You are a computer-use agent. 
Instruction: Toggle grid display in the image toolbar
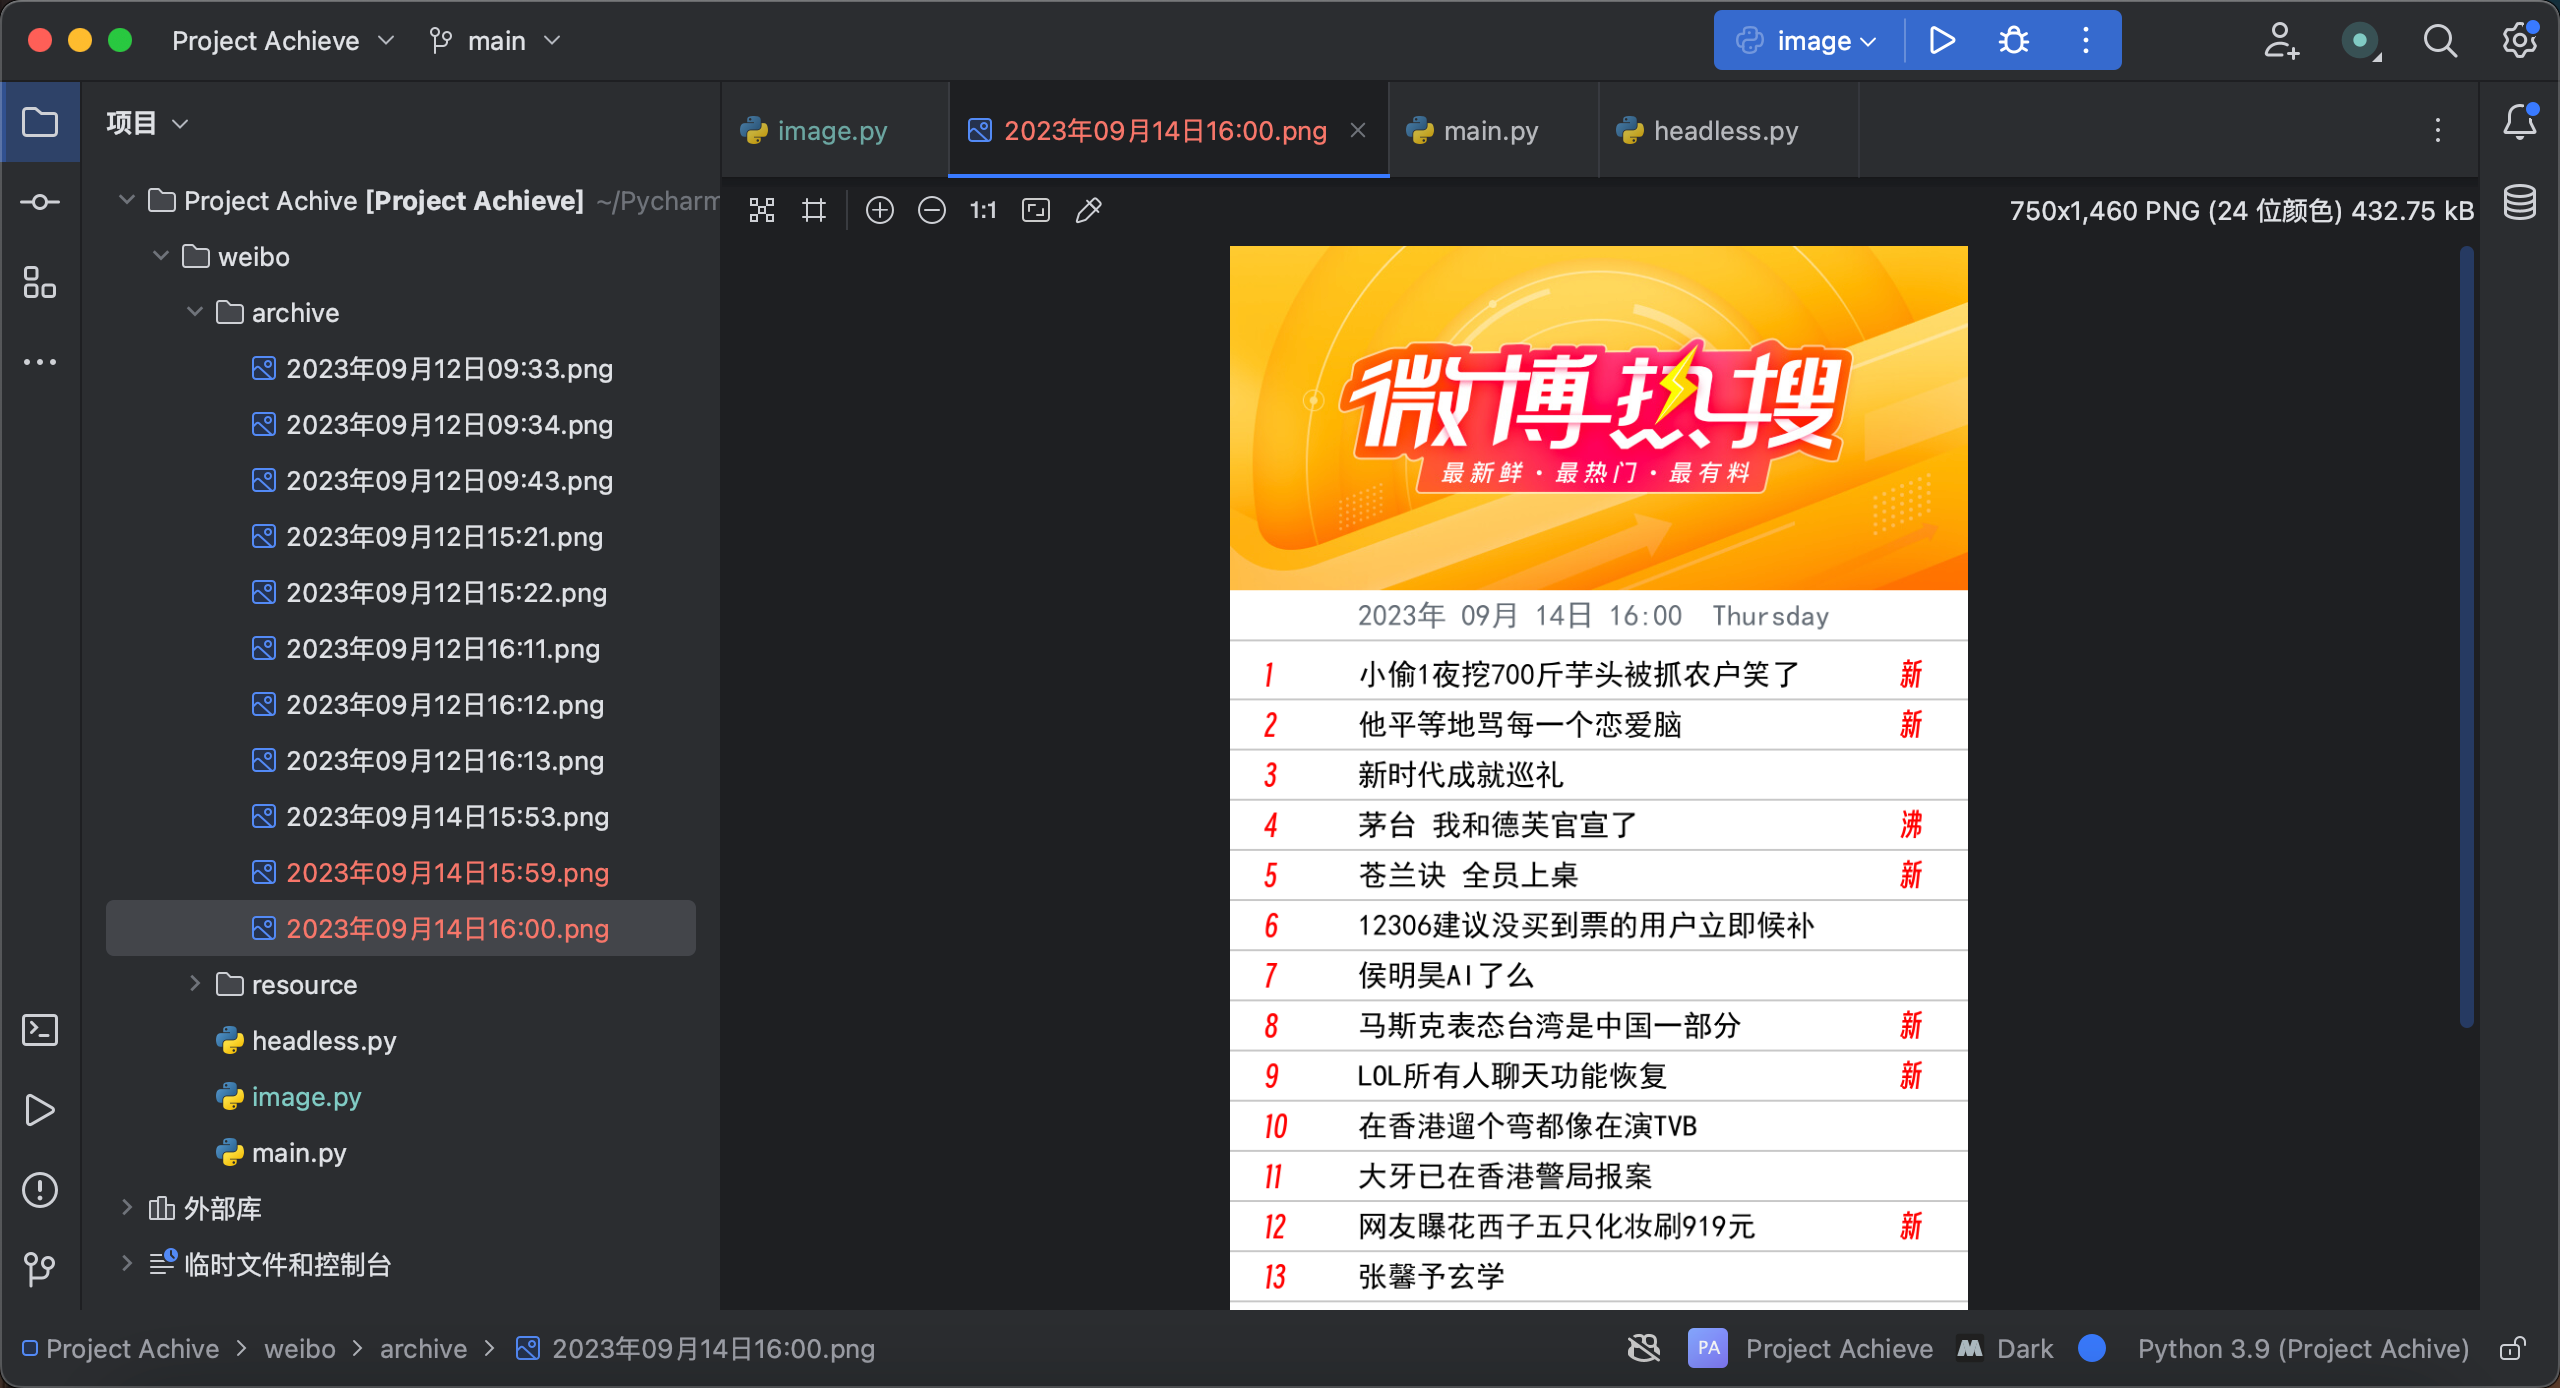point(814,210)
